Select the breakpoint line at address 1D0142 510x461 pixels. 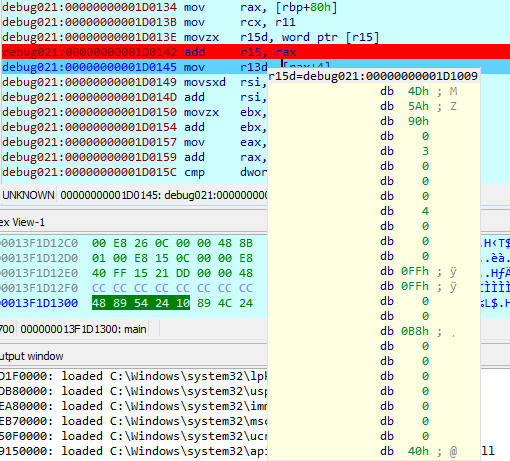[x=256, y=52]
